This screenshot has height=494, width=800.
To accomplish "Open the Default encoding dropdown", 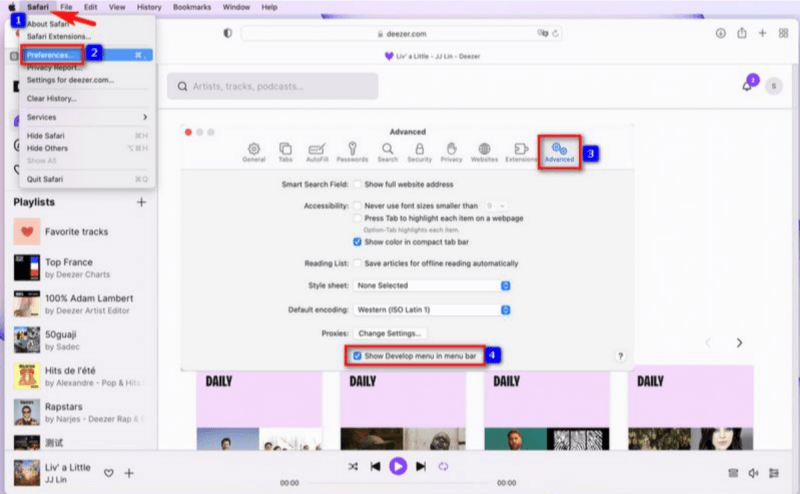I will click(432, 310).
